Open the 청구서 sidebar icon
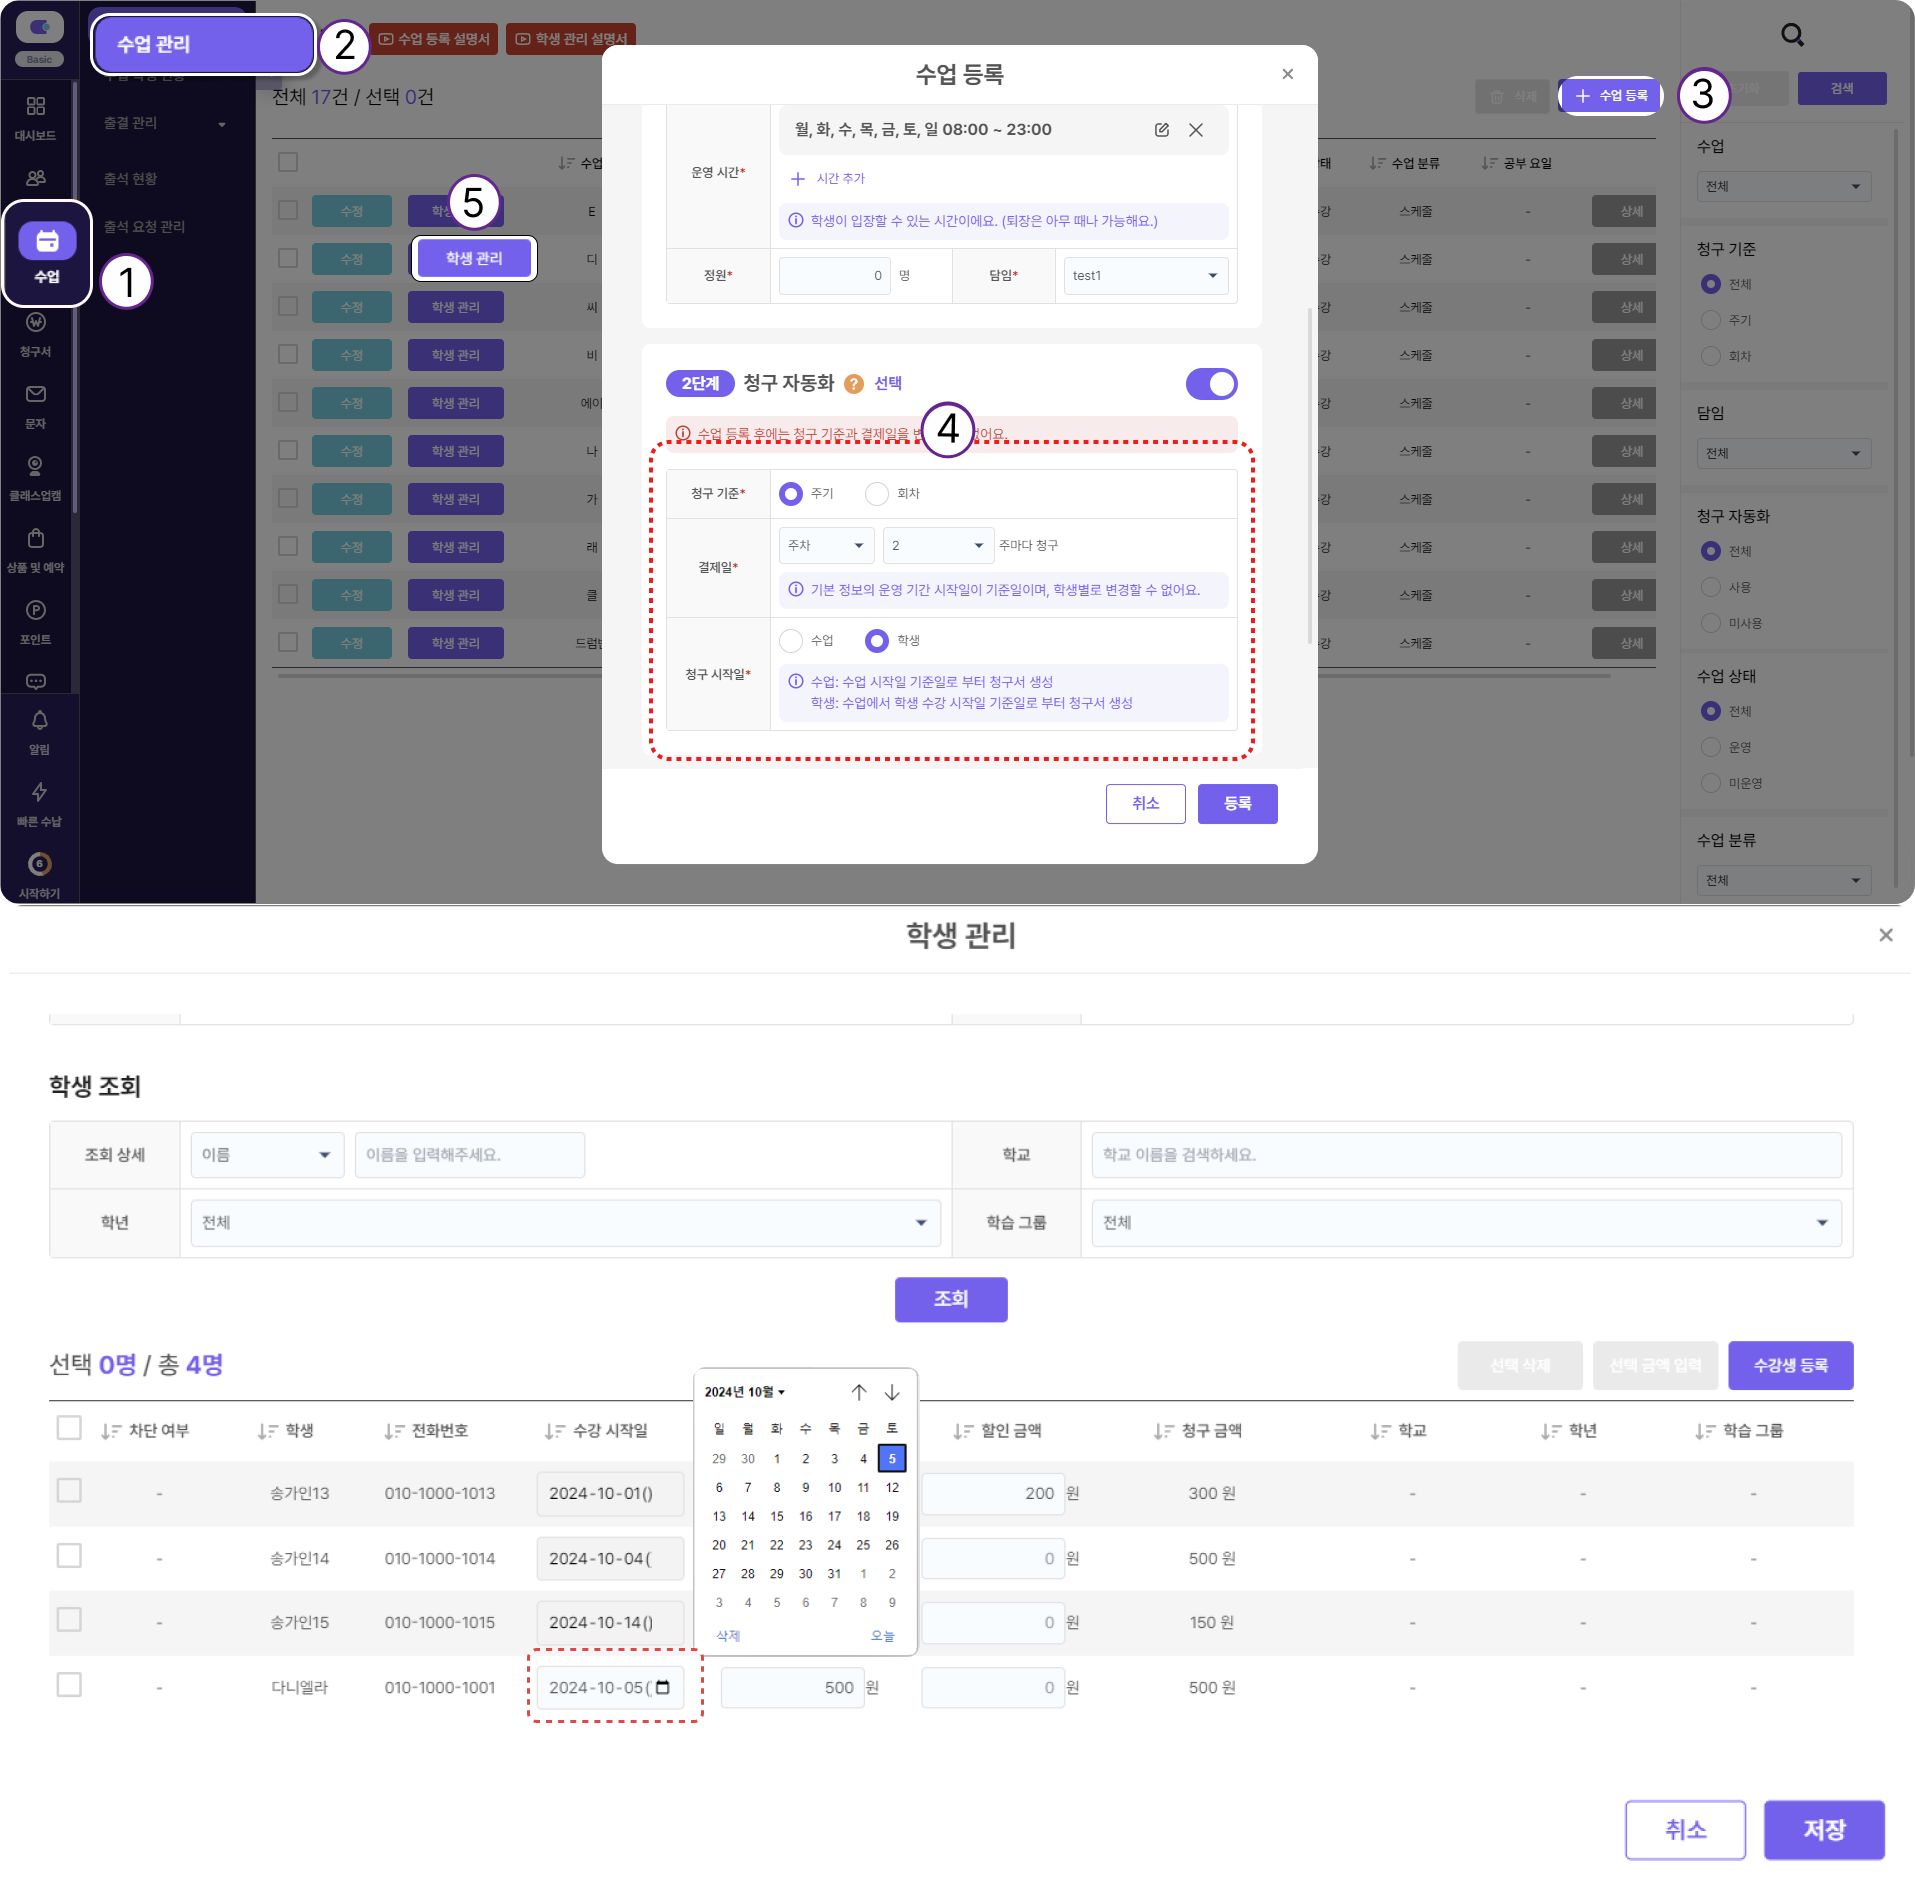Viewport: 1915px width, 1902px height. [36, 334]
